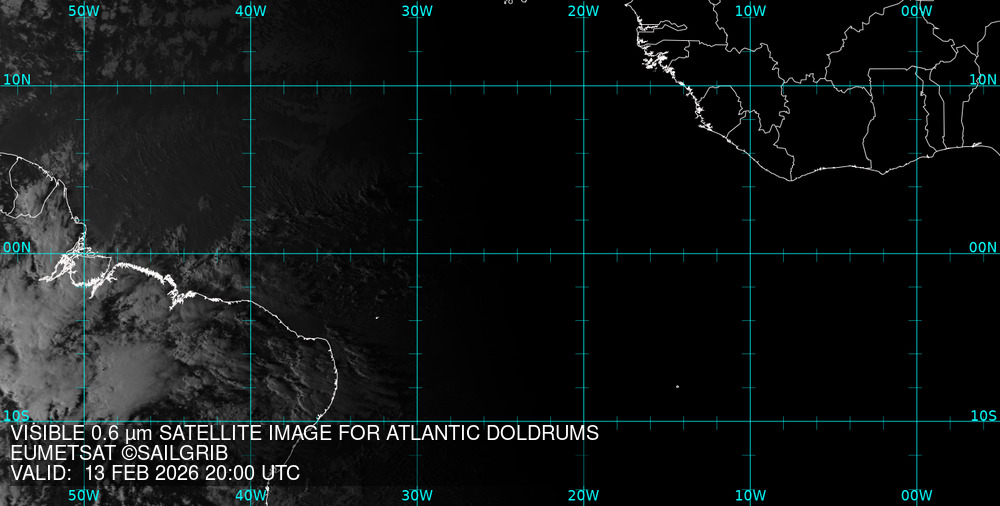Click the right-side 10S latitude label
Viewport: 1000px width, 506px height.
click(x=984, y=415)
